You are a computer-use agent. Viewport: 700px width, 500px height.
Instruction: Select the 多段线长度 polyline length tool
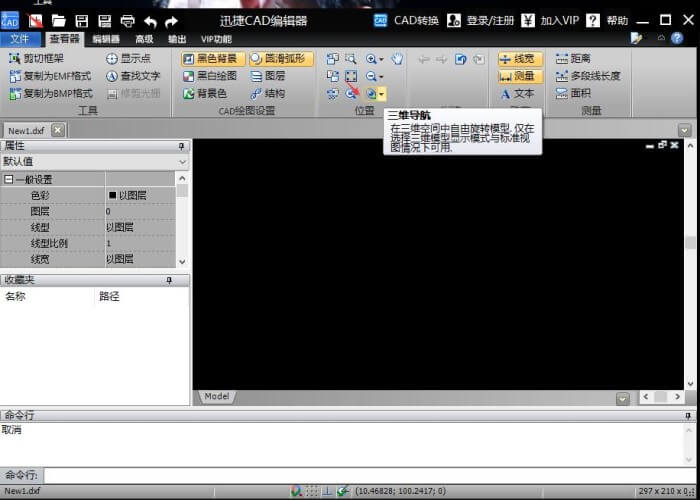point(588,76)
